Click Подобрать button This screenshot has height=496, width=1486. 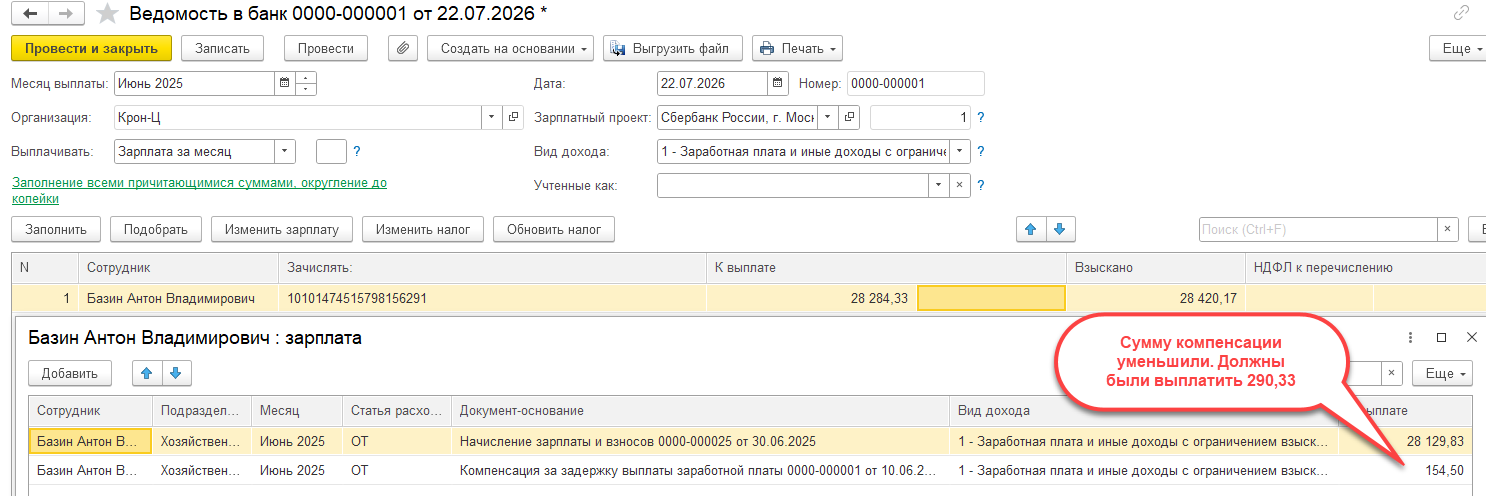pyautogui.click(x=156, y=230)
